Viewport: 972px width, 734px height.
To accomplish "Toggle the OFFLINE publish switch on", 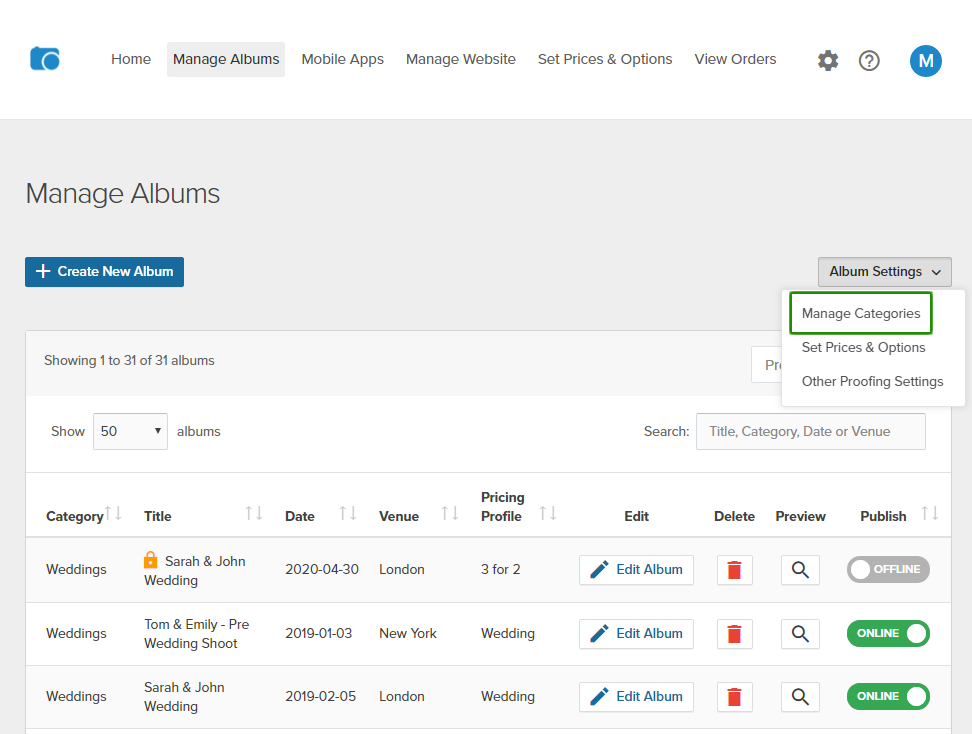I will click(x=888, y=570).
